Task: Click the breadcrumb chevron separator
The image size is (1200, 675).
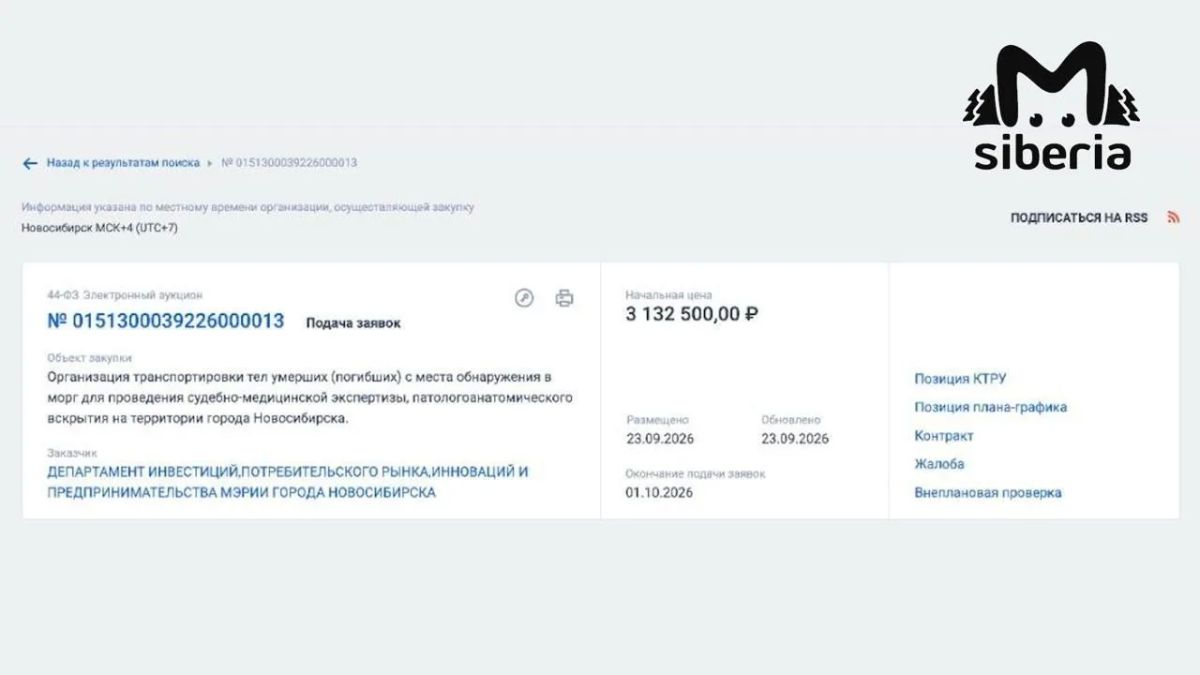Action: click(x=210, y=162)
